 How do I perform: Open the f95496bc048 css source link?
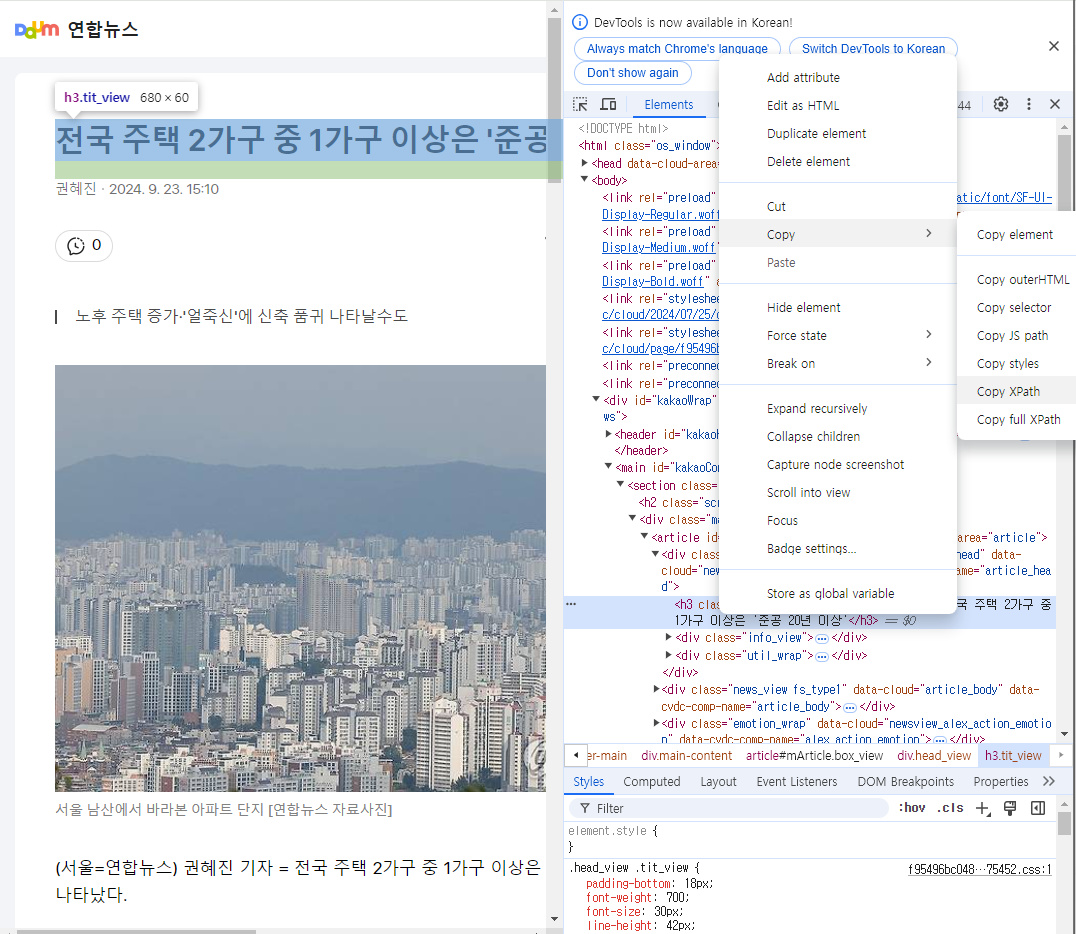[x=980, y=869]
